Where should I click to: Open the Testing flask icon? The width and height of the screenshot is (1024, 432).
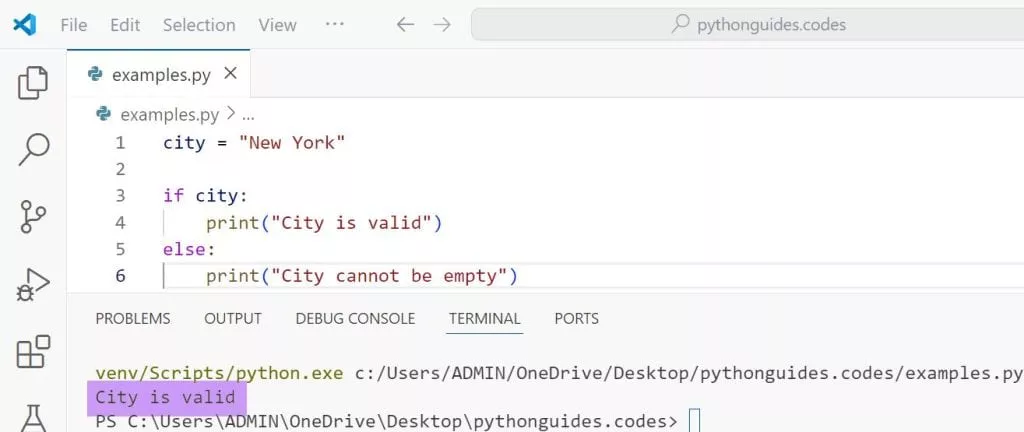click(33, 415)
